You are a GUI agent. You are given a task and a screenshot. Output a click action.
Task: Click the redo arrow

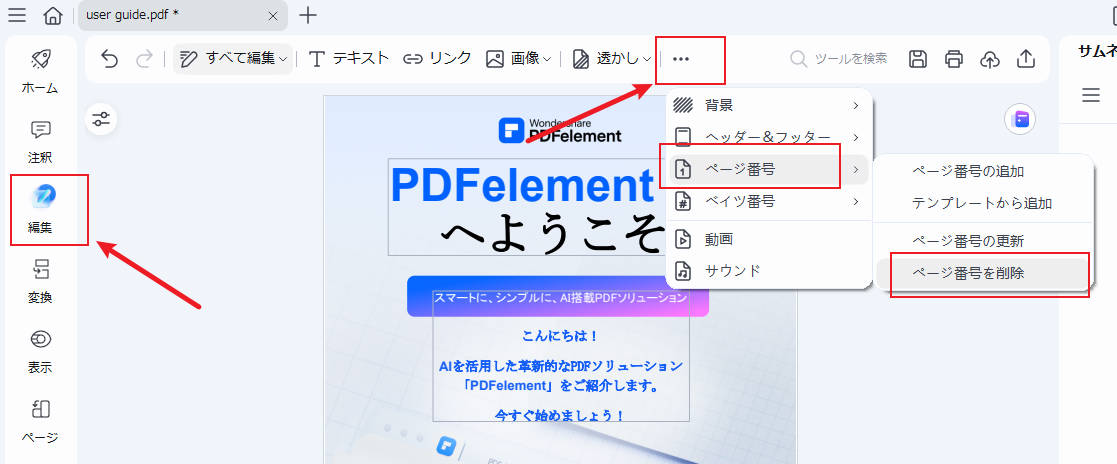[x=145, y=58]
